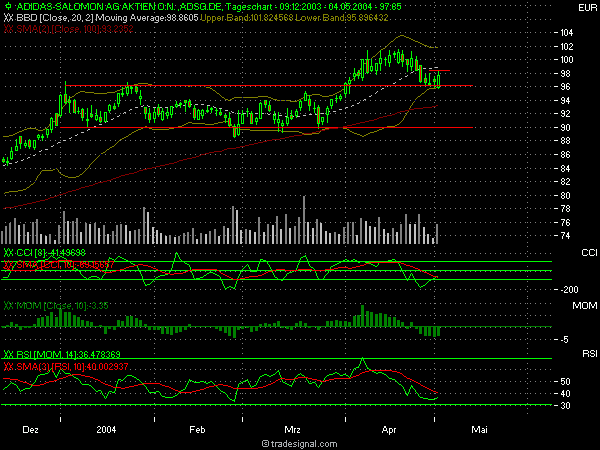Click the 30 RSI axis label
600x450 pixels.
click(x=565, y=406)
